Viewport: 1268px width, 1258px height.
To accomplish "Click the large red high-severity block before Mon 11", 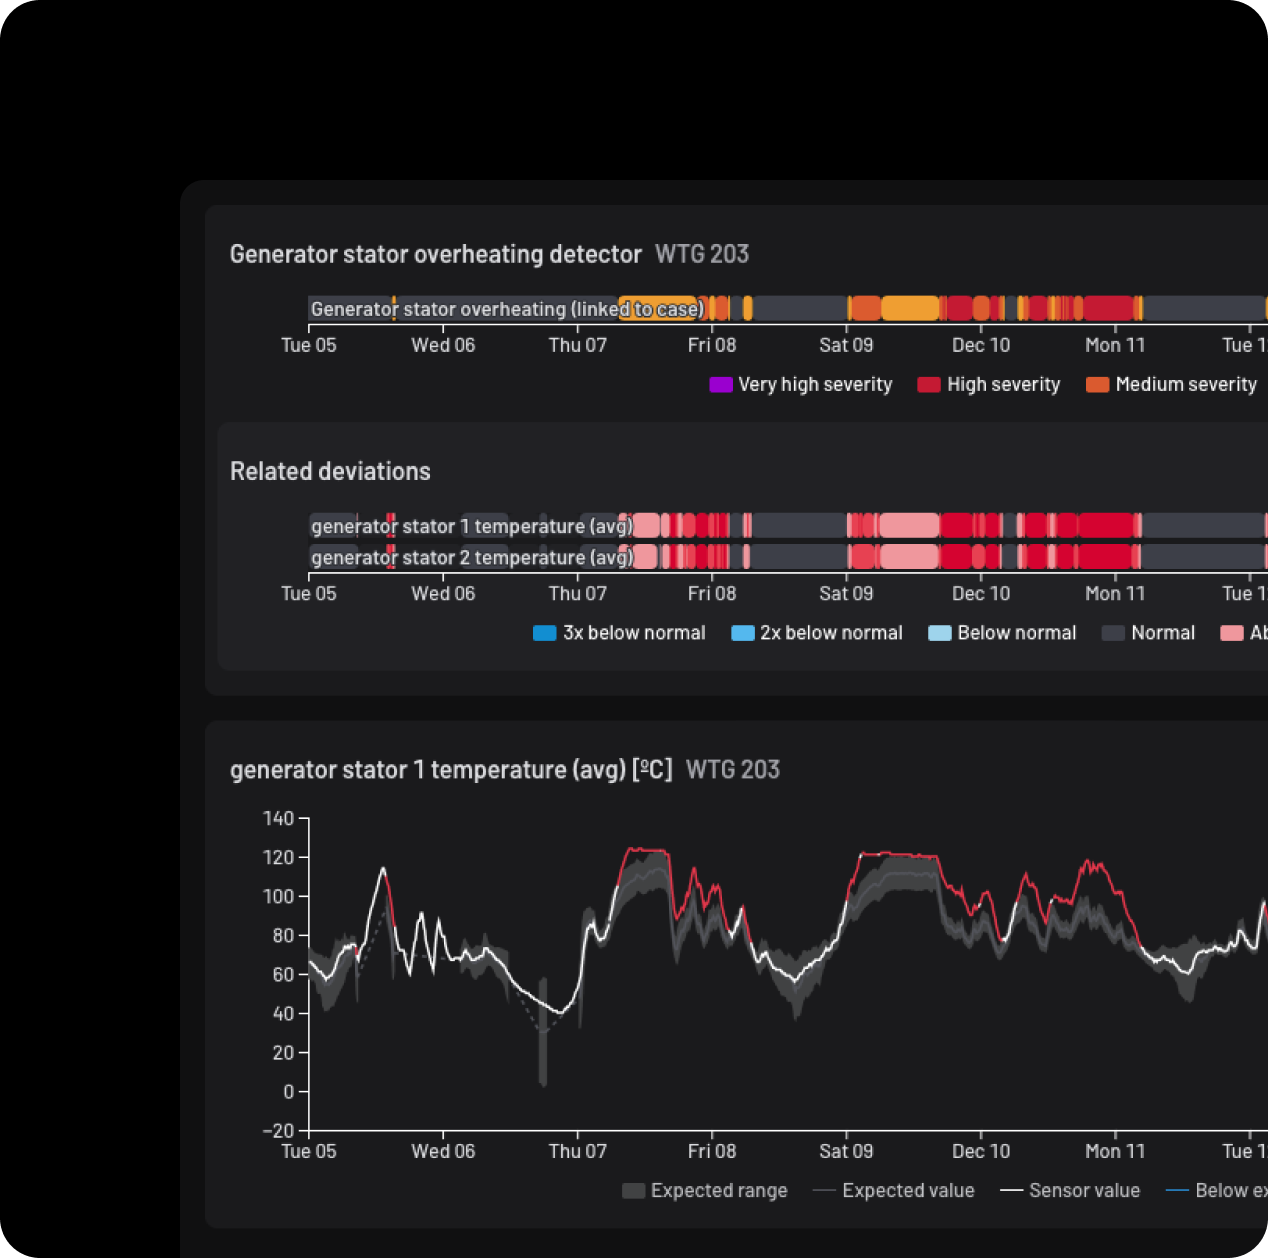I will pyautogui.click(x=1108, y=308).
